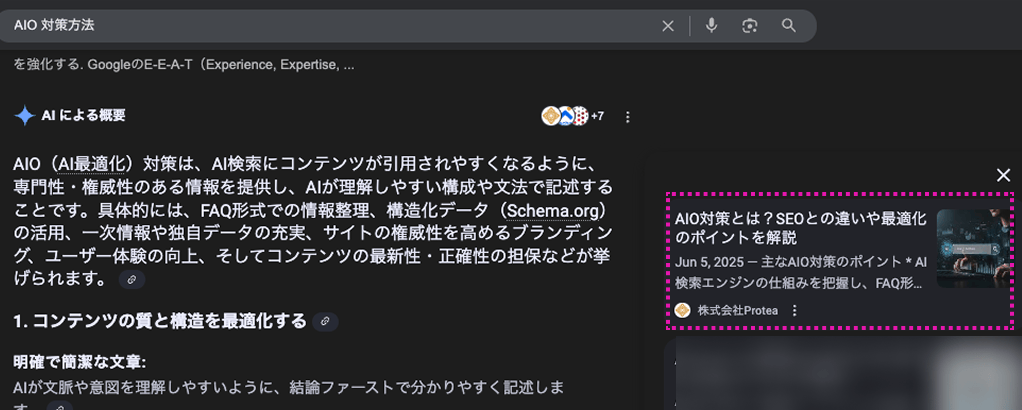Open link chip beside heading 1
This screenshot has width=1022, height=410.
(x=325, y=321)
